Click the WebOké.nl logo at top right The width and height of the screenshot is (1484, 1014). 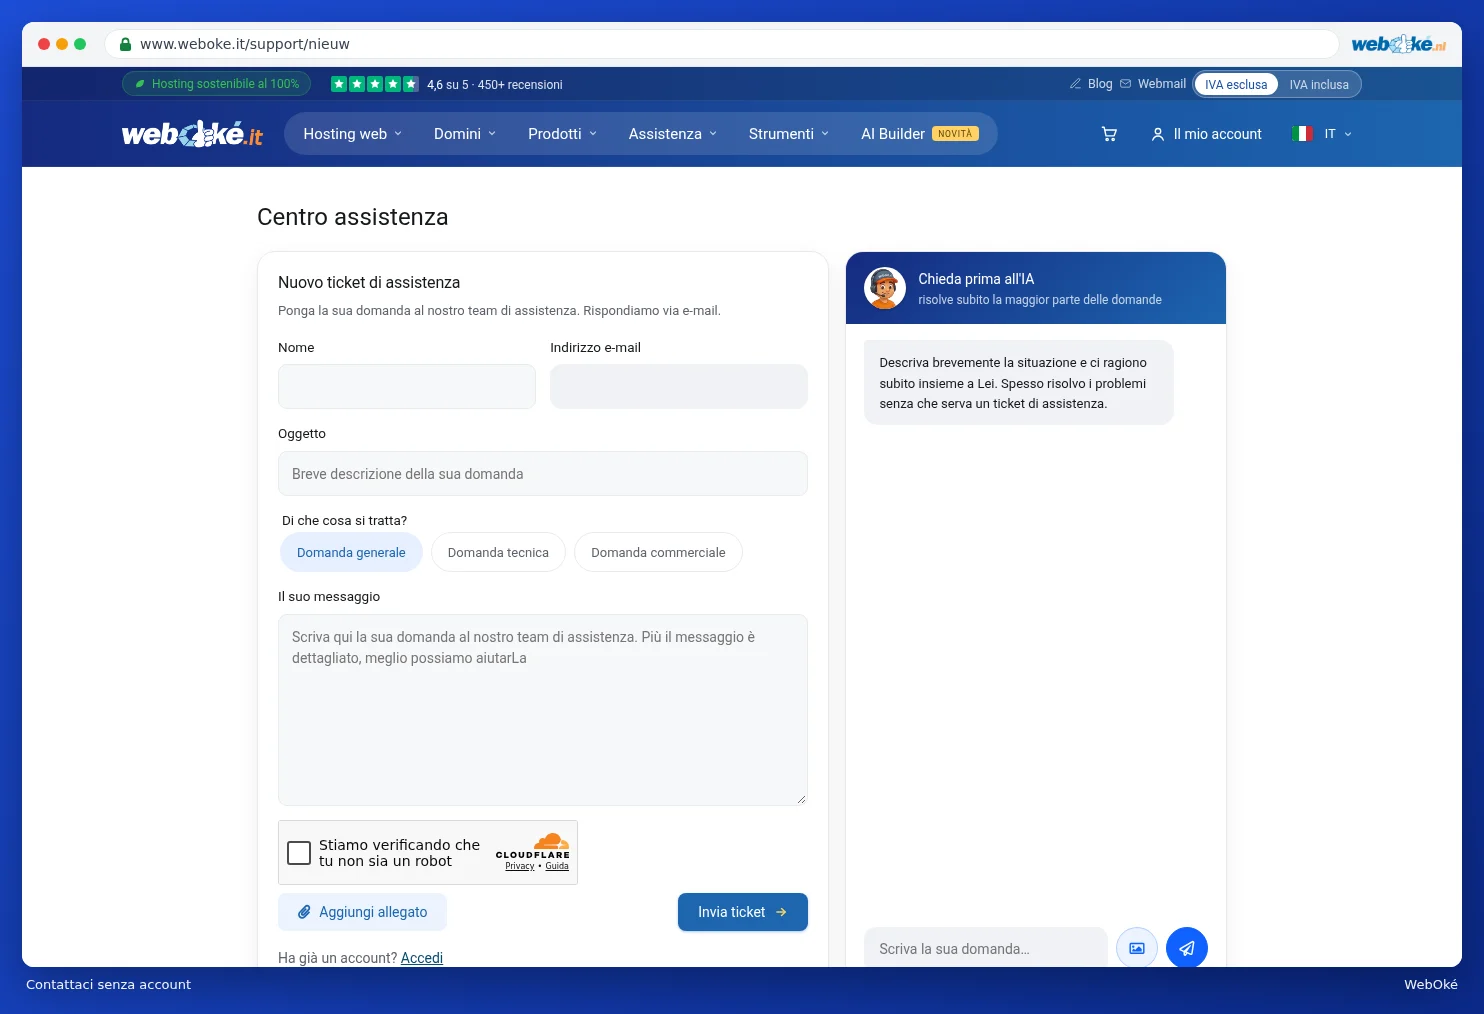(x=1398, y=44)
